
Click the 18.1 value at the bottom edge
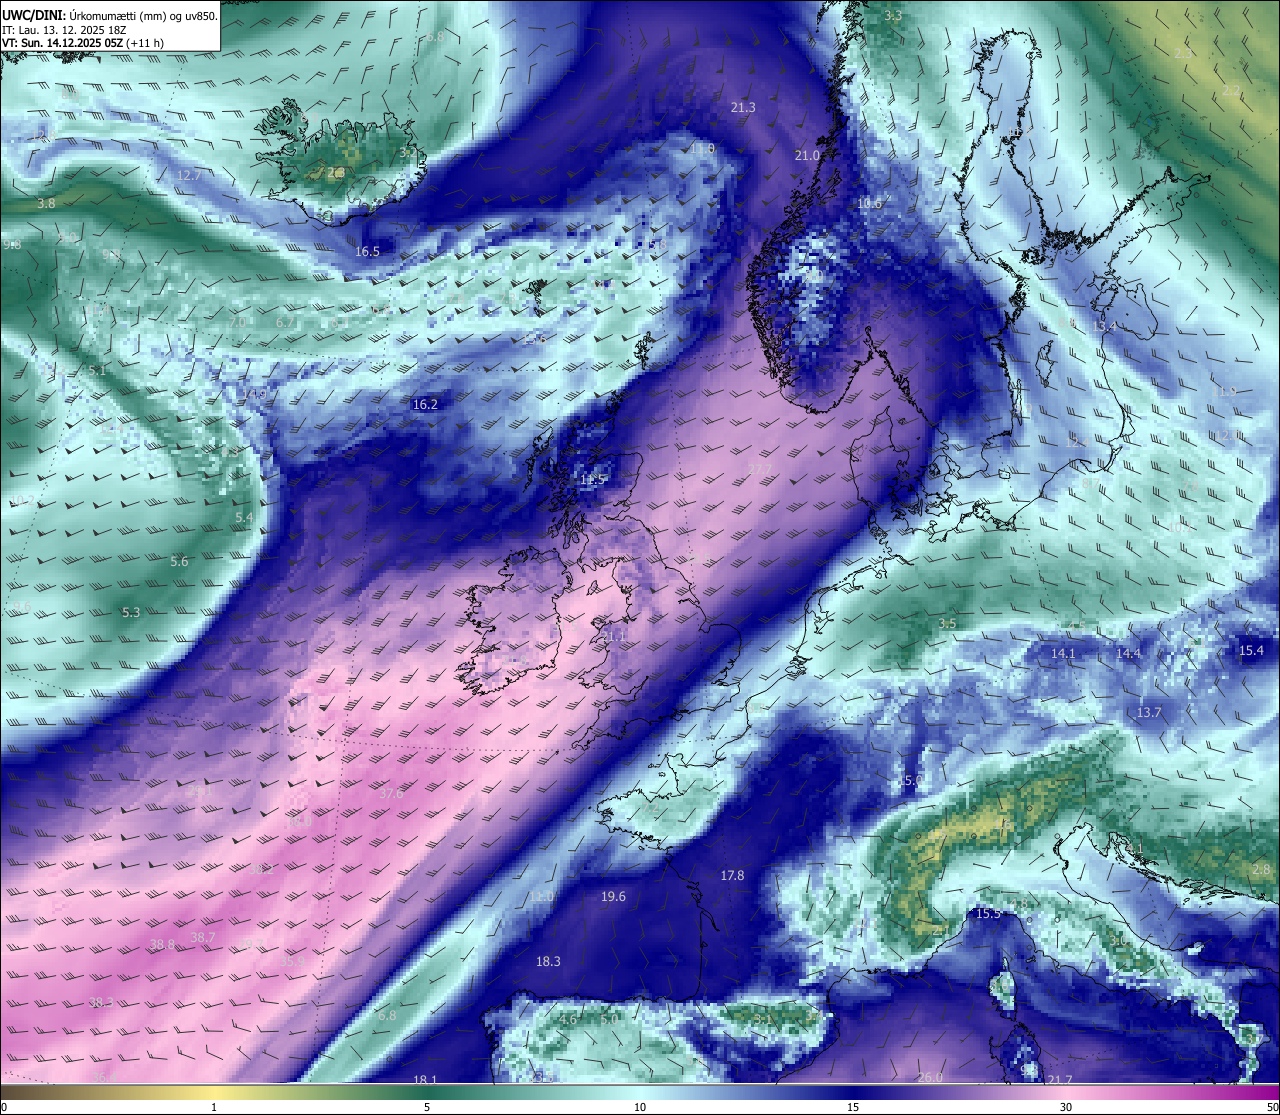tap(425, 1080)
